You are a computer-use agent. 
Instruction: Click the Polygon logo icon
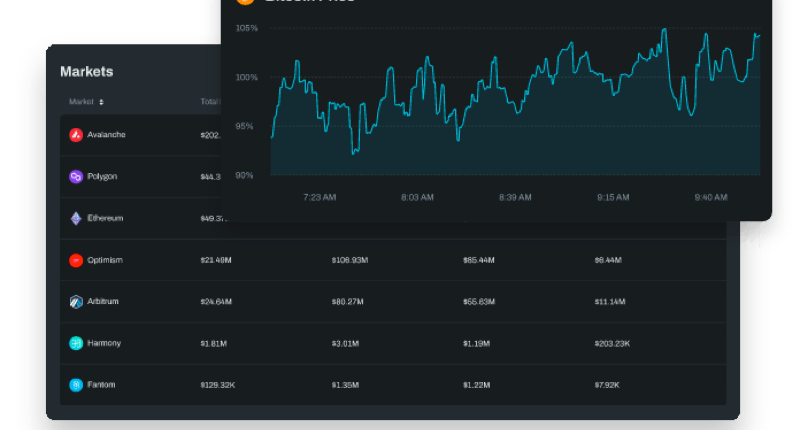point(76,177)
